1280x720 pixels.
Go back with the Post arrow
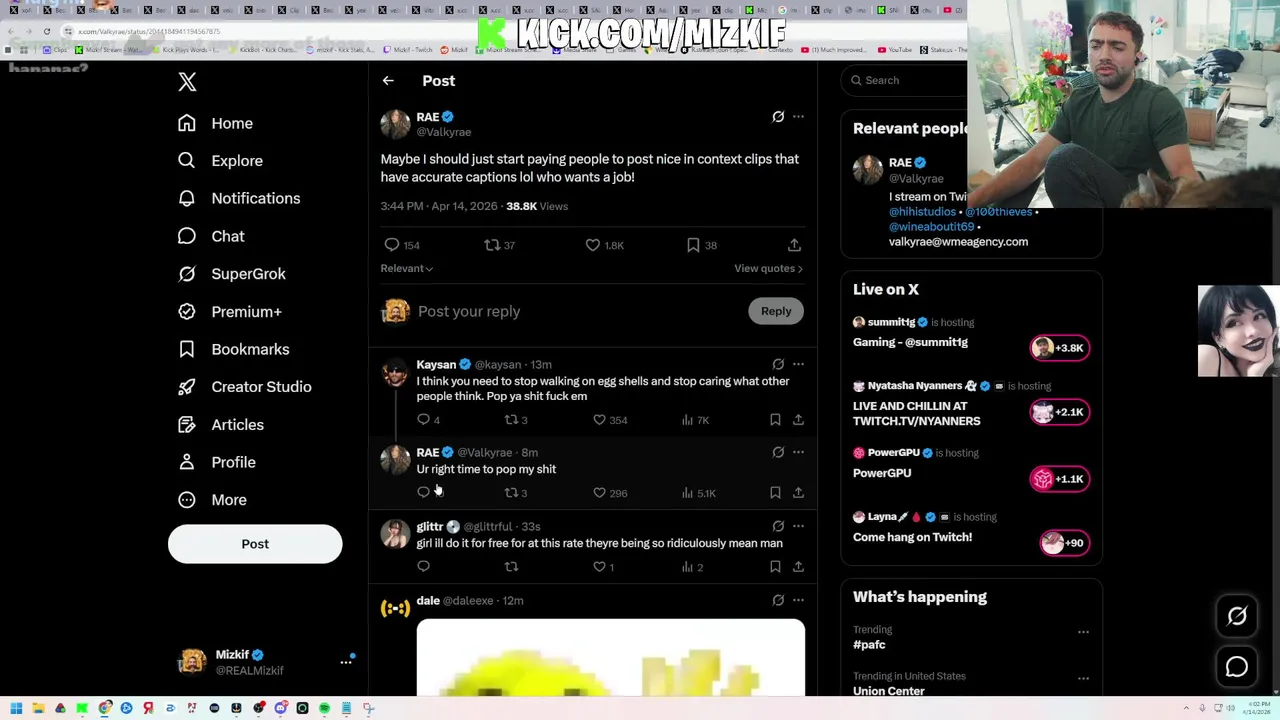(x=388, y=81)
